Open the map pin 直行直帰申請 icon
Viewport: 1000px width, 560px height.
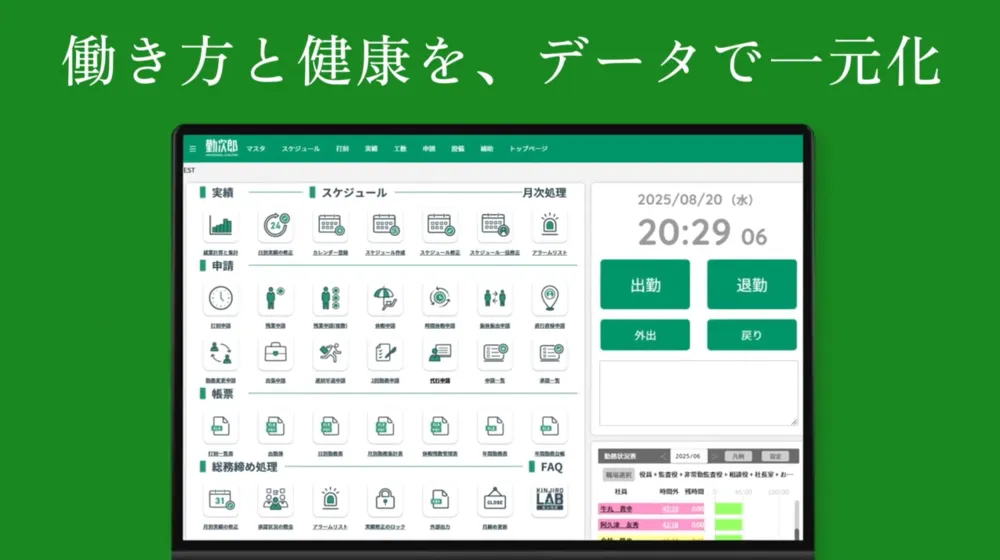(550, 298)
